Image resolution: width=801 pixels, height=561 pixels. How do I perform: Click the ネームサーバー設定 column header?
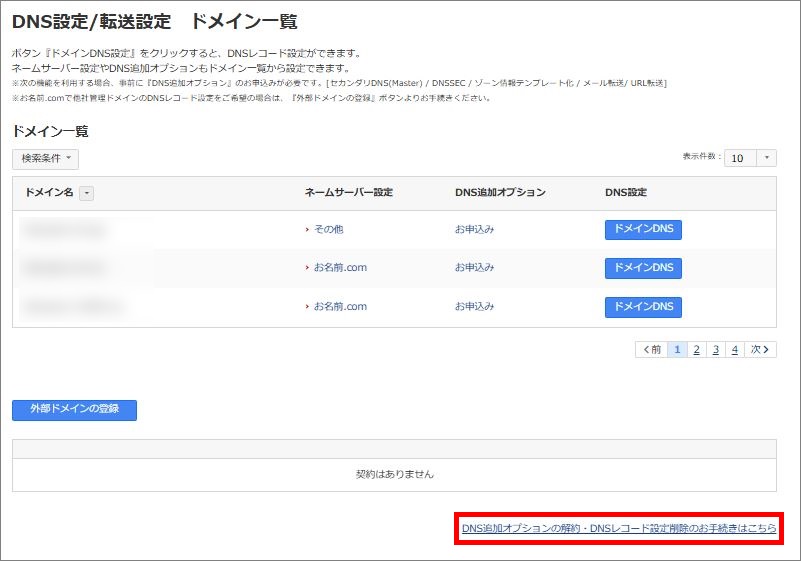point(348,193)
